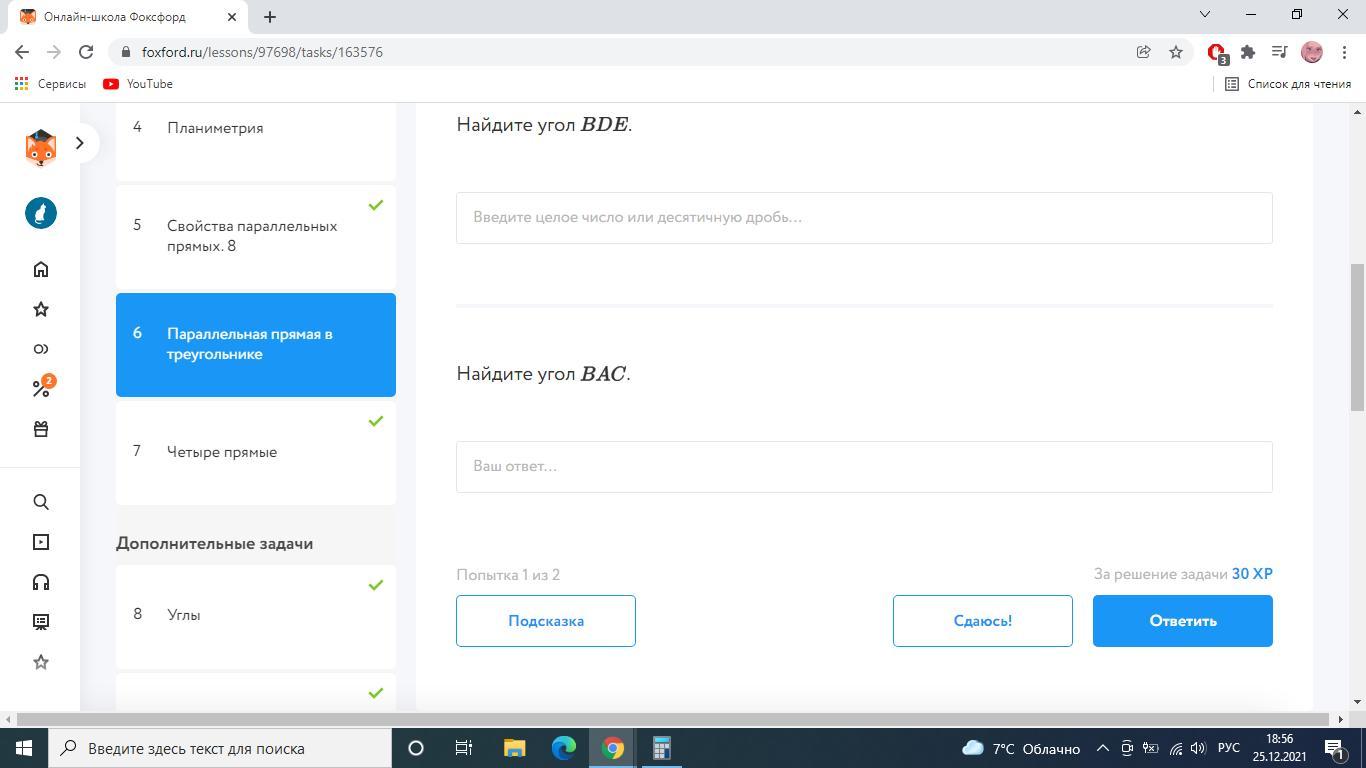Open Microsoft Edge from the taskbar
1366x768 pixels.
click(564, 748)
